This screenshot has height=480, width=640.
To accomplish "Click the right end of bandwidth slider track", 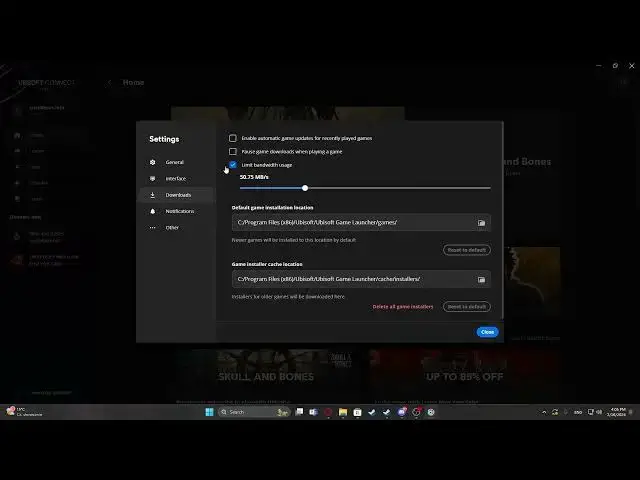I will click(x=489, y=188).
